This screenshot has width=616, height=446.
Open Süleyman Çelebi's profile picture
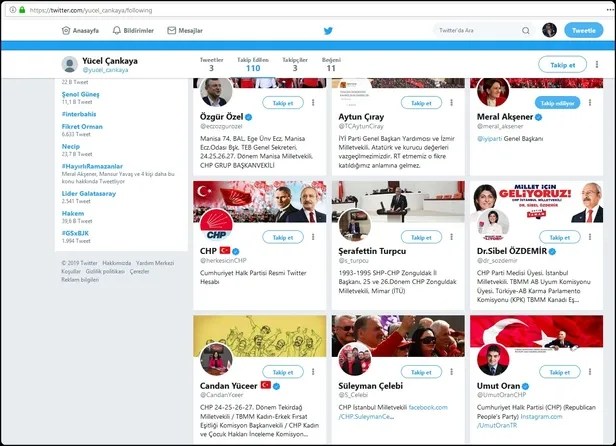pyautogui.click(x=355, y=359)
